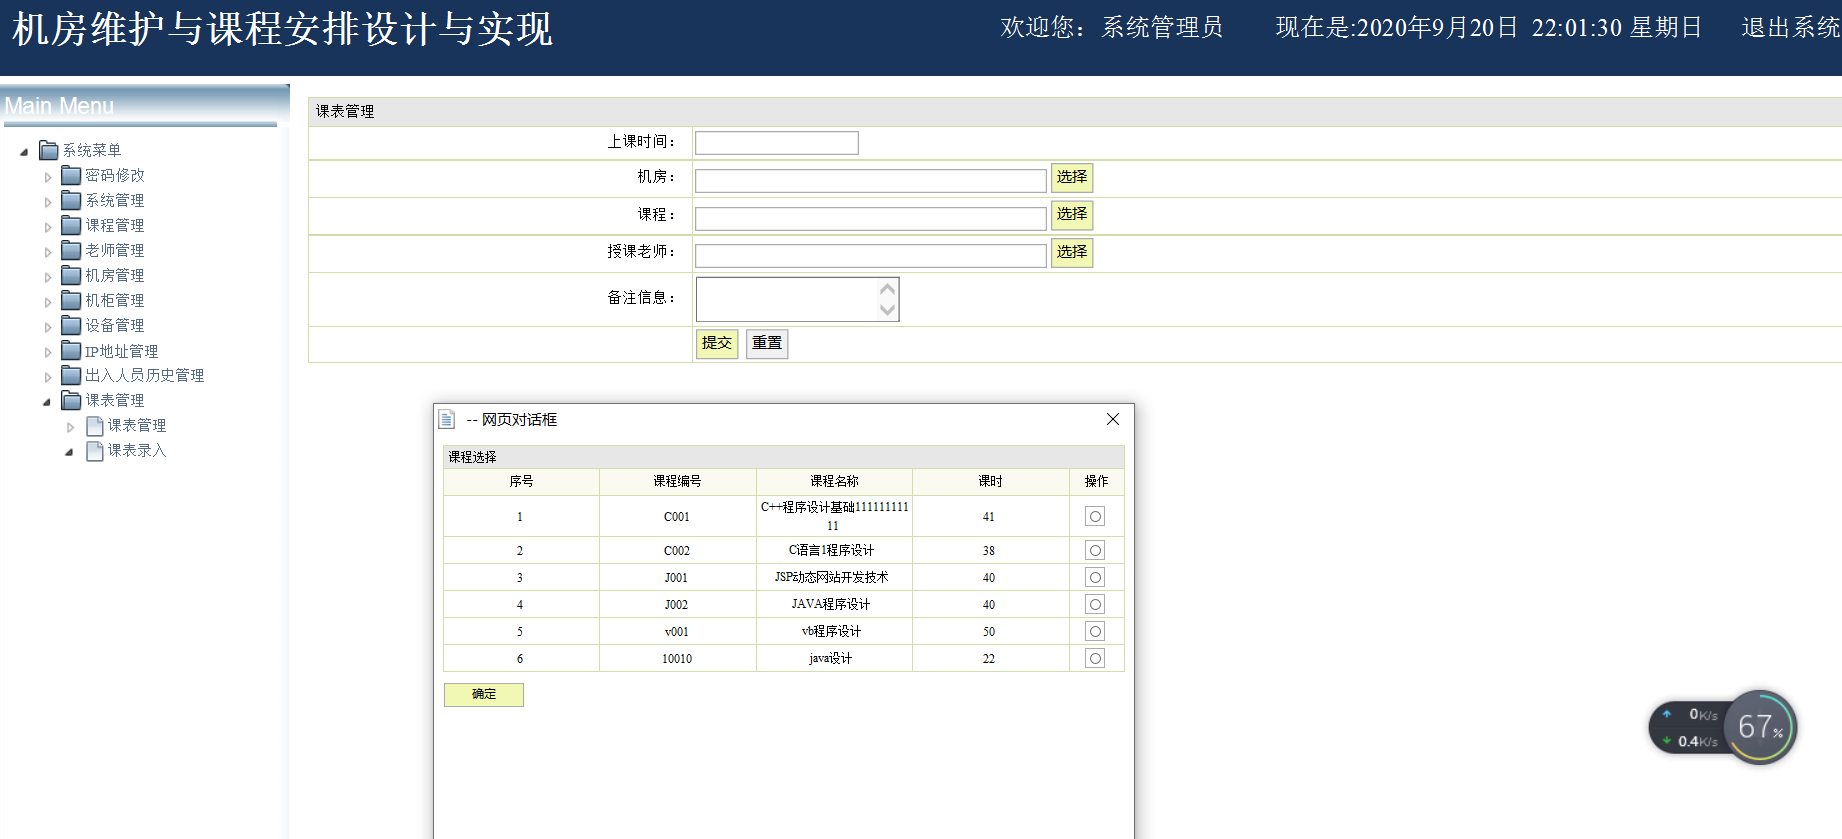
Task: Click the folder icon beside 机房管理
Action: tap(71, 276)
